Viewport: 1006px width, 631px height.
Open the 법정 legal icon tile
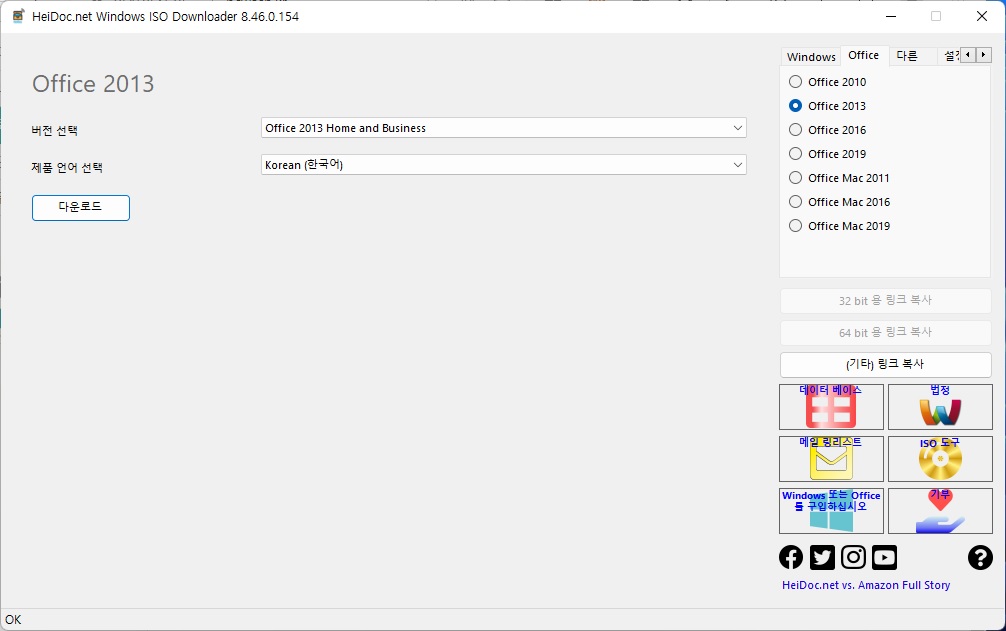click(940, 407)
